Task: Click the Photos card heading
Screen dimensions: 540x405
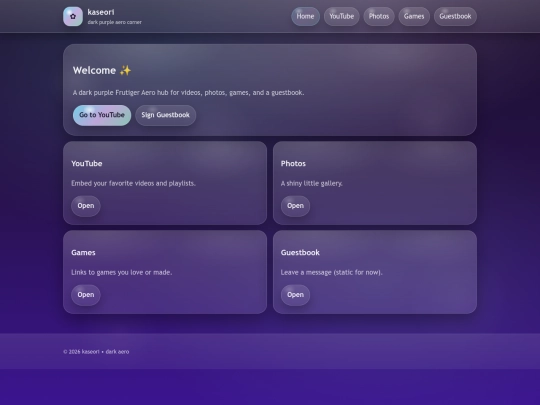Action: click(x=293, y=164)
